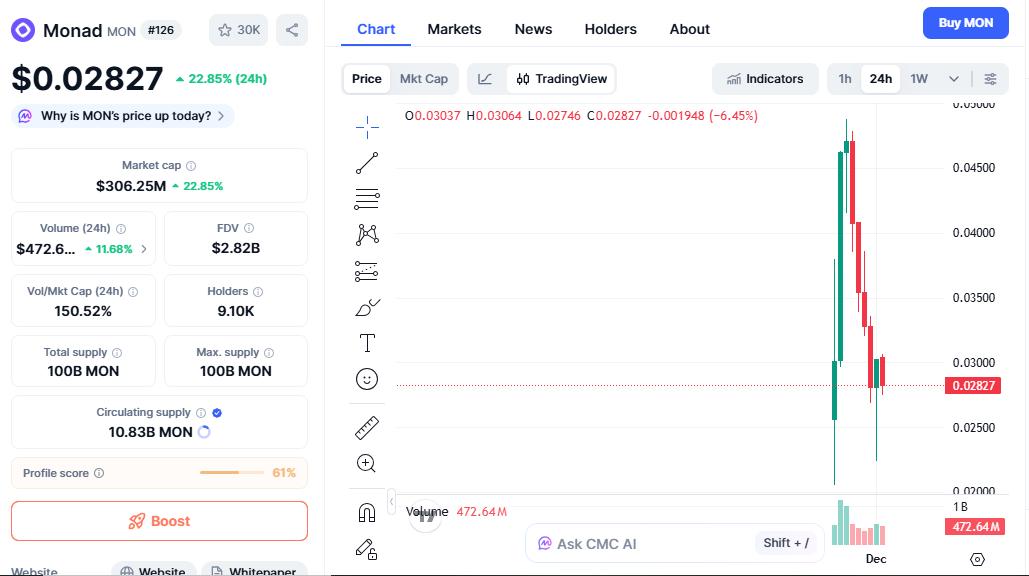This screenshot has height=576, width=1029.
Task: Open the XABCD pattern tool
Action: coord(367,235)
